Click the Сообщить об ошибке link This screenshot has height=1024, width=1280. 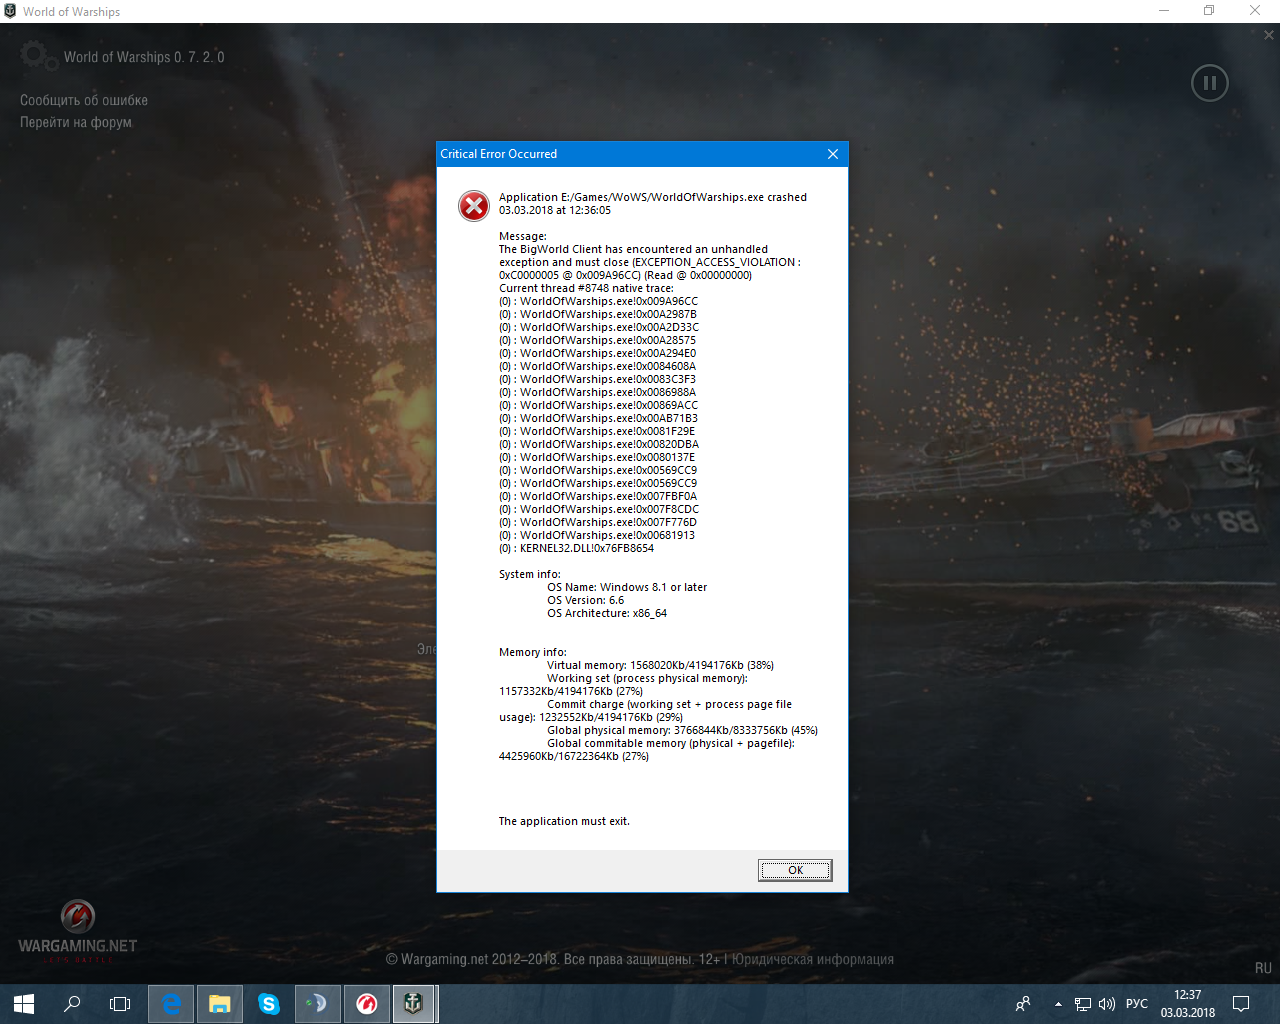84,100
